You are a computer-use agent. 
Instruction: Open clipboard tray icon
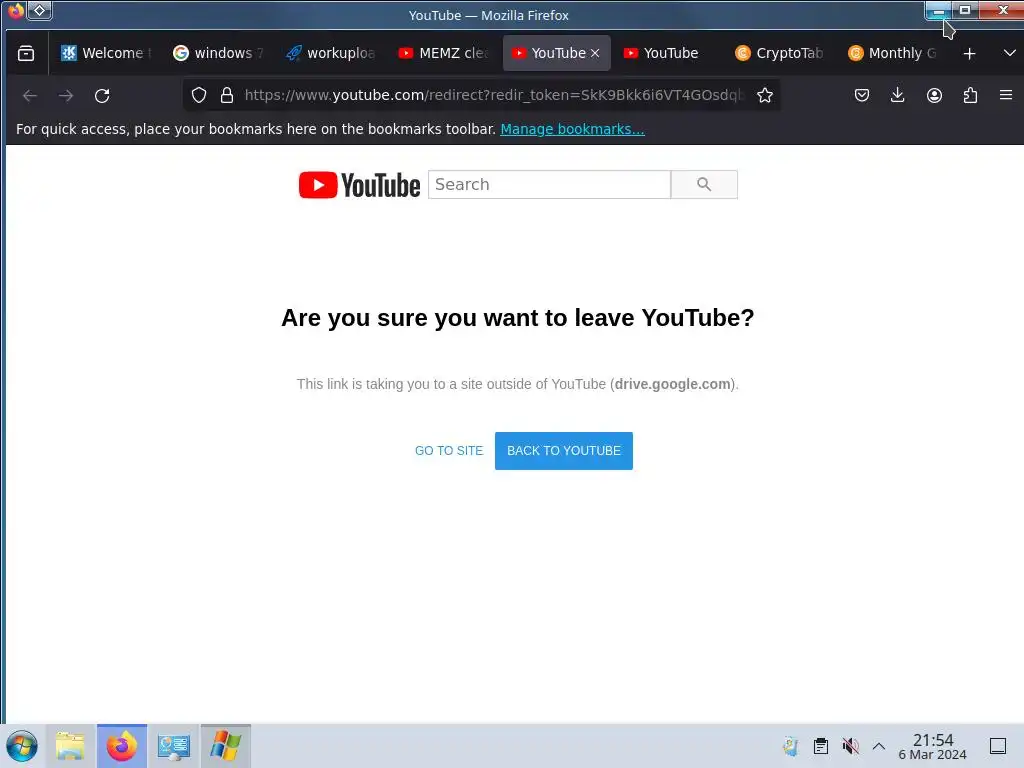pos(821,746)
